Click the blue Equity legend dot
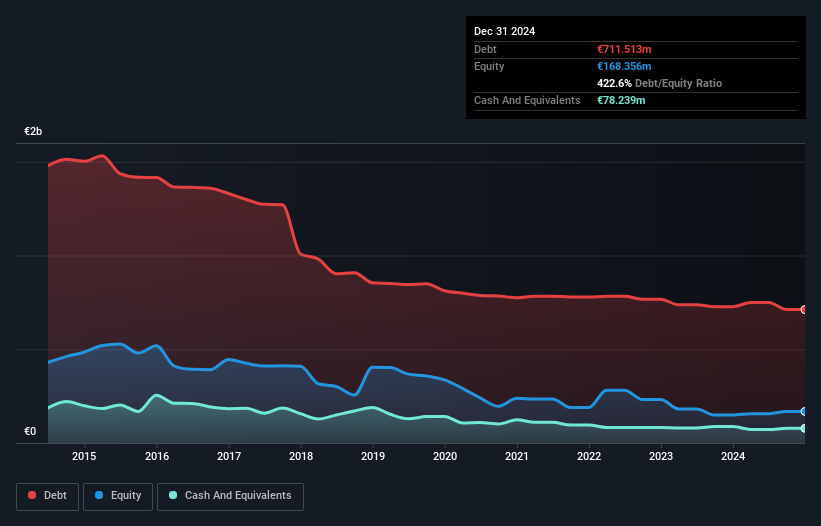Viewport: 821px width, 526px height. (x=99, y=495)
